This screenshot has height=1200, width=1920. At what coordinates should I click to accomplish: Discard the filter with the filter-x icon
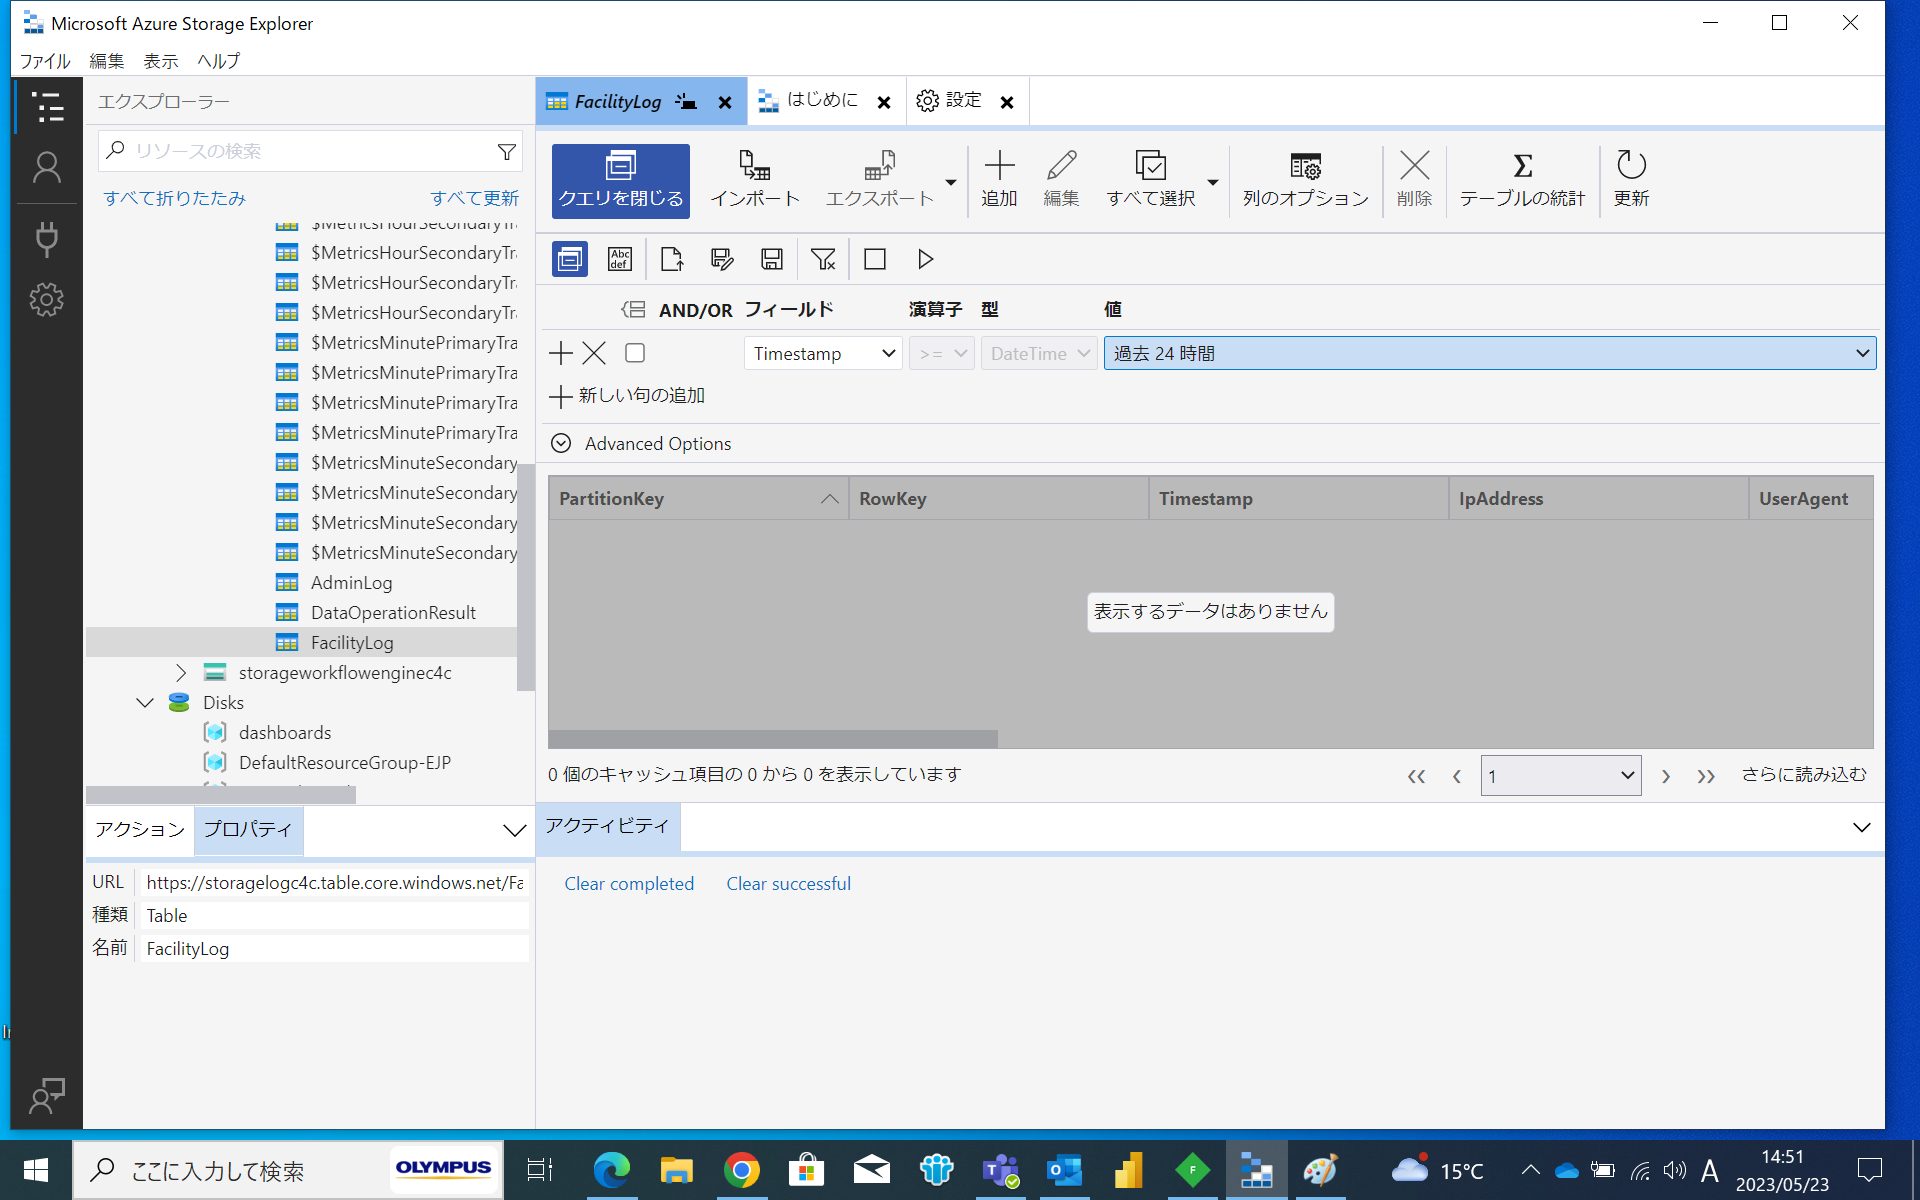tap(823, 259)
